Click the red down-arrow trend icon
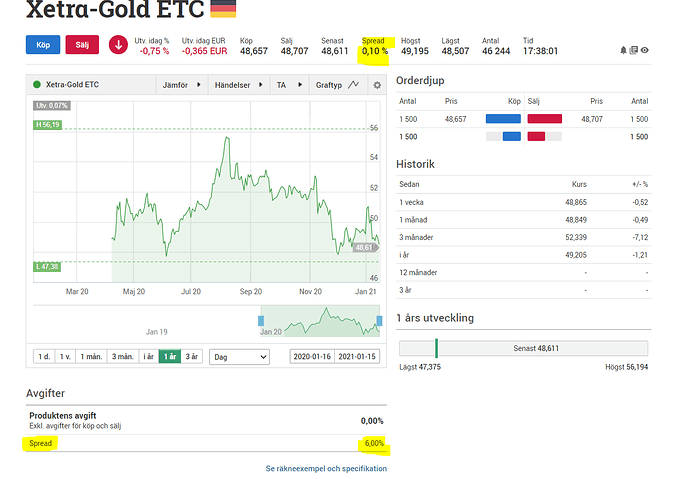The image size is (690, 479). [118, 45]
